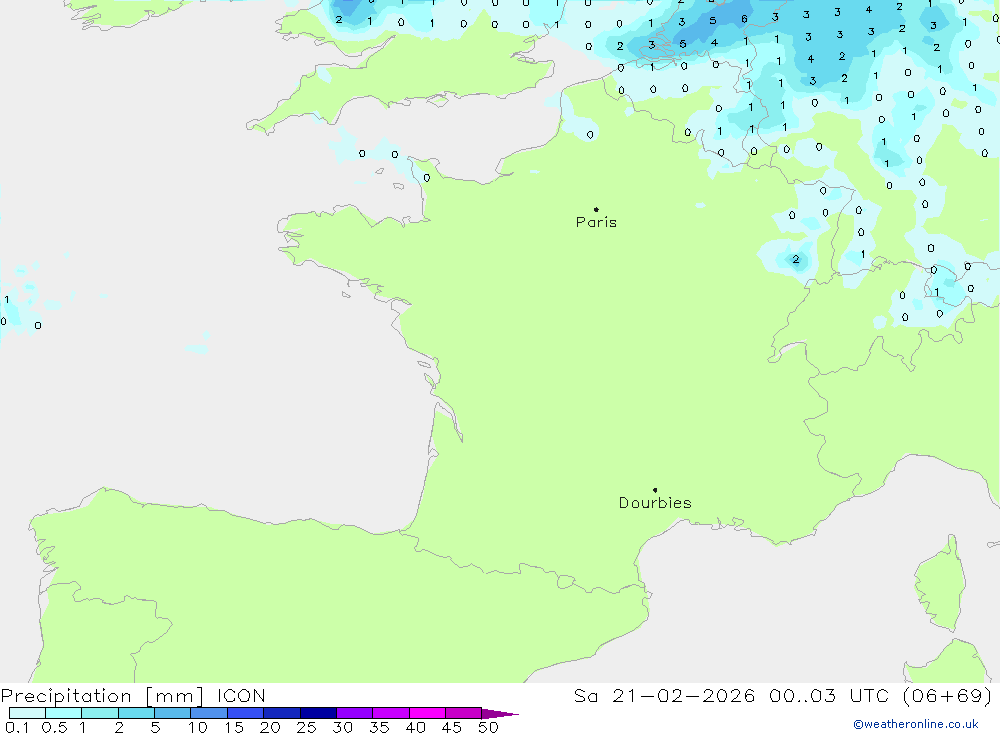The image size is (1000, 733).
Task: Pick the legend swatch between 10 and 15
Action: coord(209,713)
